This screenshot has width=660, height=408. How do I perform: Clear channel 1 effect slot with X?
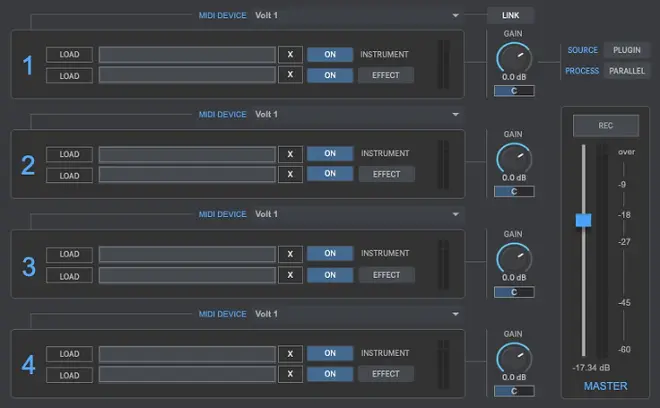[290, 75]
